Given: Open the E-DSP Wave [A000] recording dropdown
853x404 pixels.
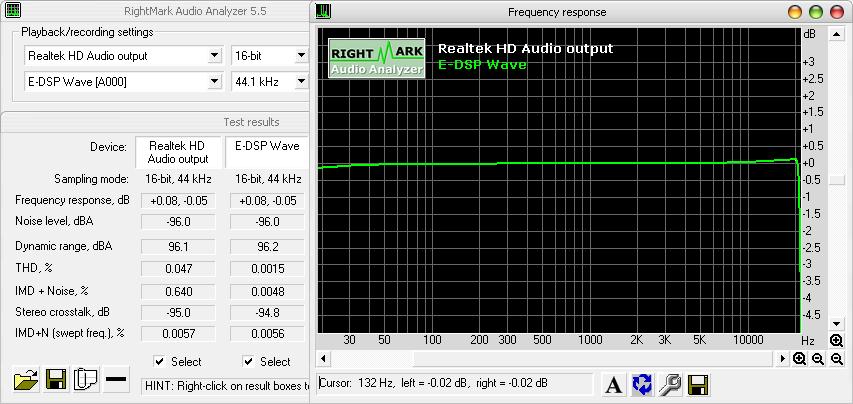Looking at the screenshot, I should coord(215,82).
